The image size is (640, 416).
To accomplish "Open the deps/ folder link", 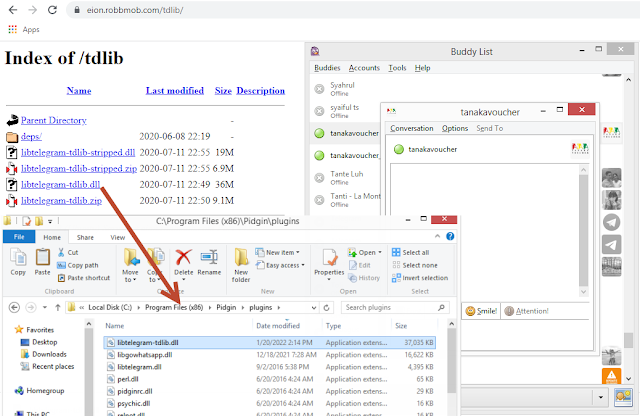I will (31, 136).
